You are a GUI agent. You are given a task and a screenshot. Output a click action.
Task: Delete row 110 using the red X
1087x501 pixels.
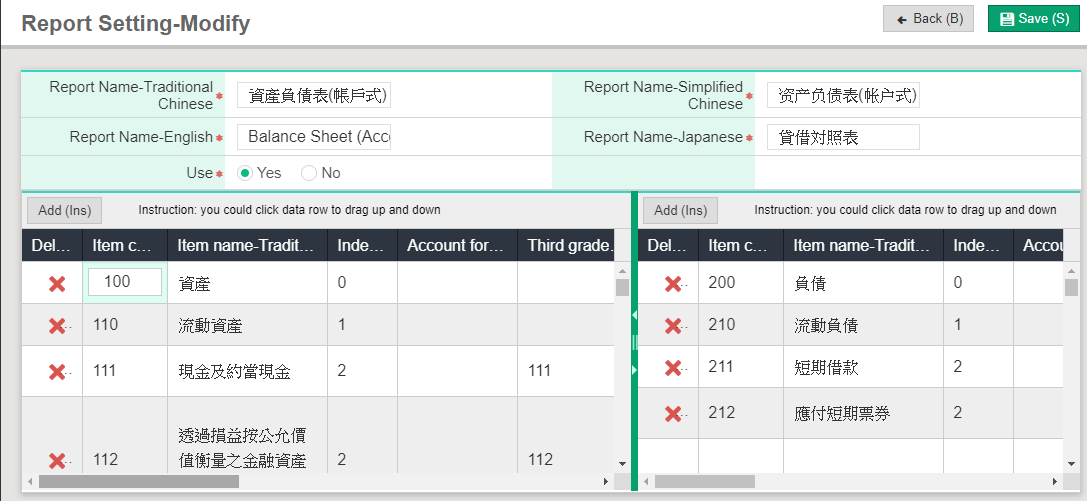click(x=57, y=325)
